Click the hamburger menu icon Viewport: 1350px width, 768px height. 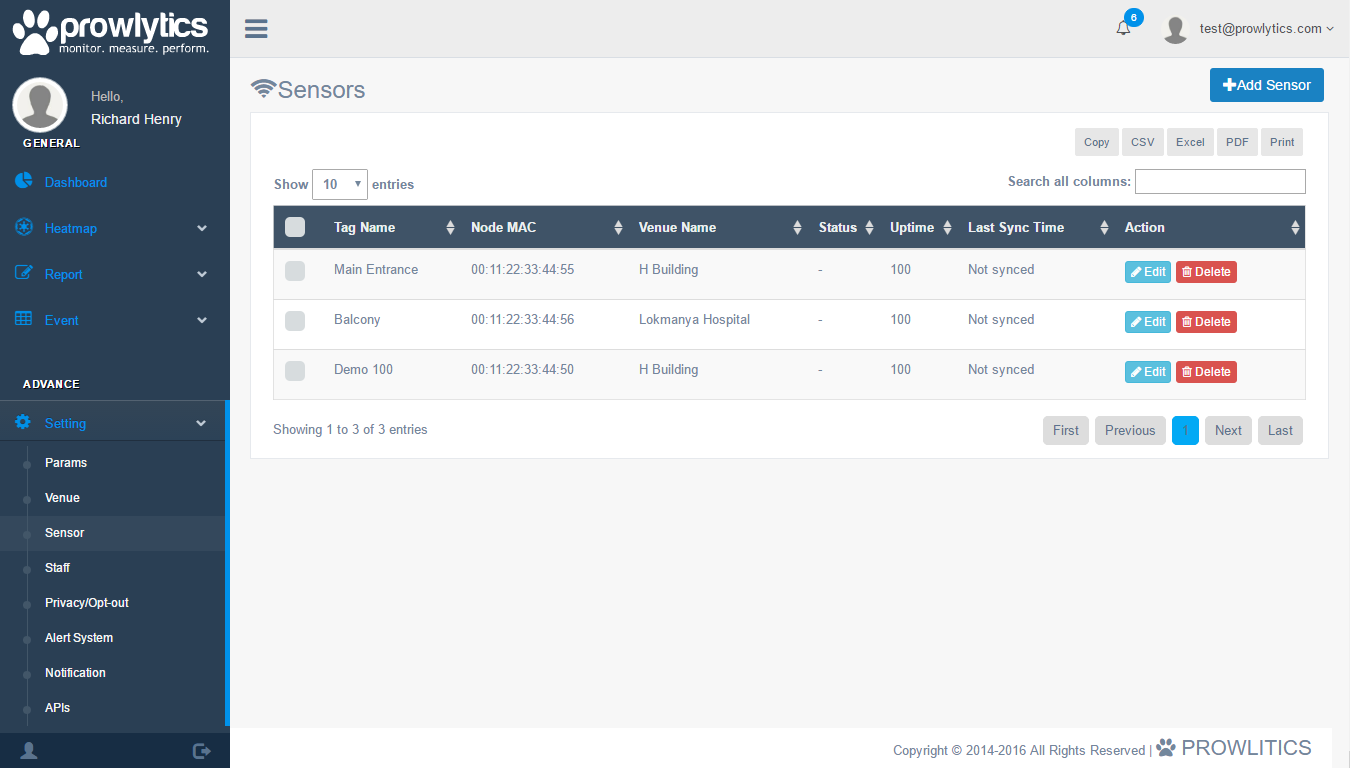[256, 29]
